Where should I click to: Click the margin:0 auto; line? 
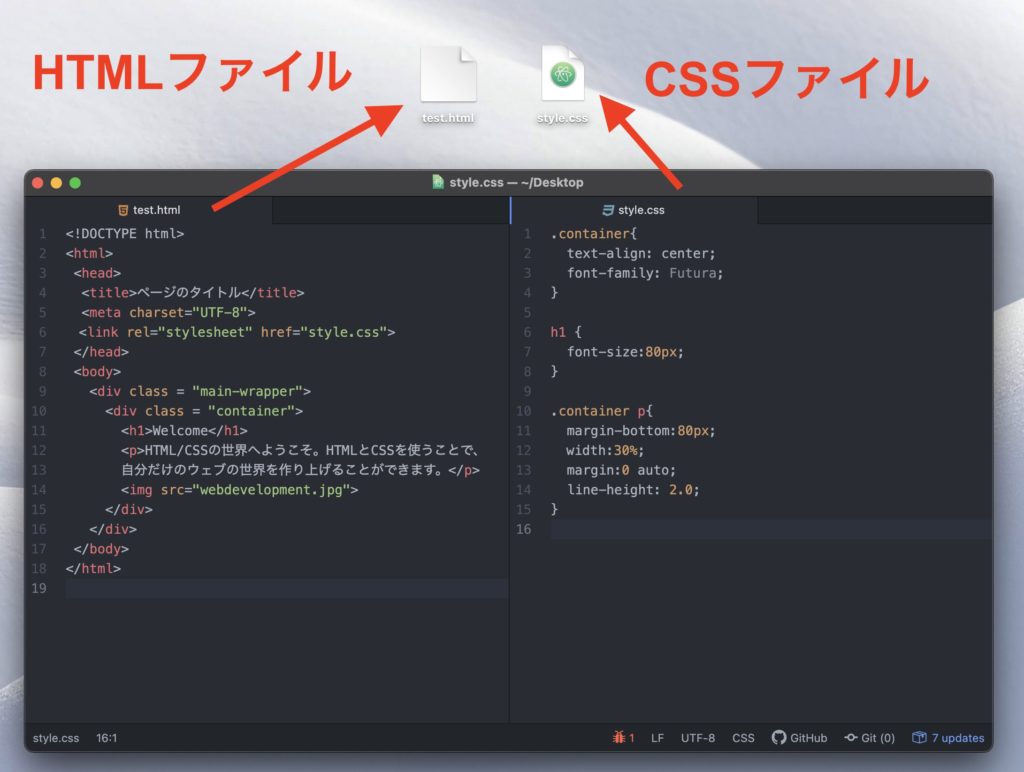pyautogui.click(x=621, y=470)
